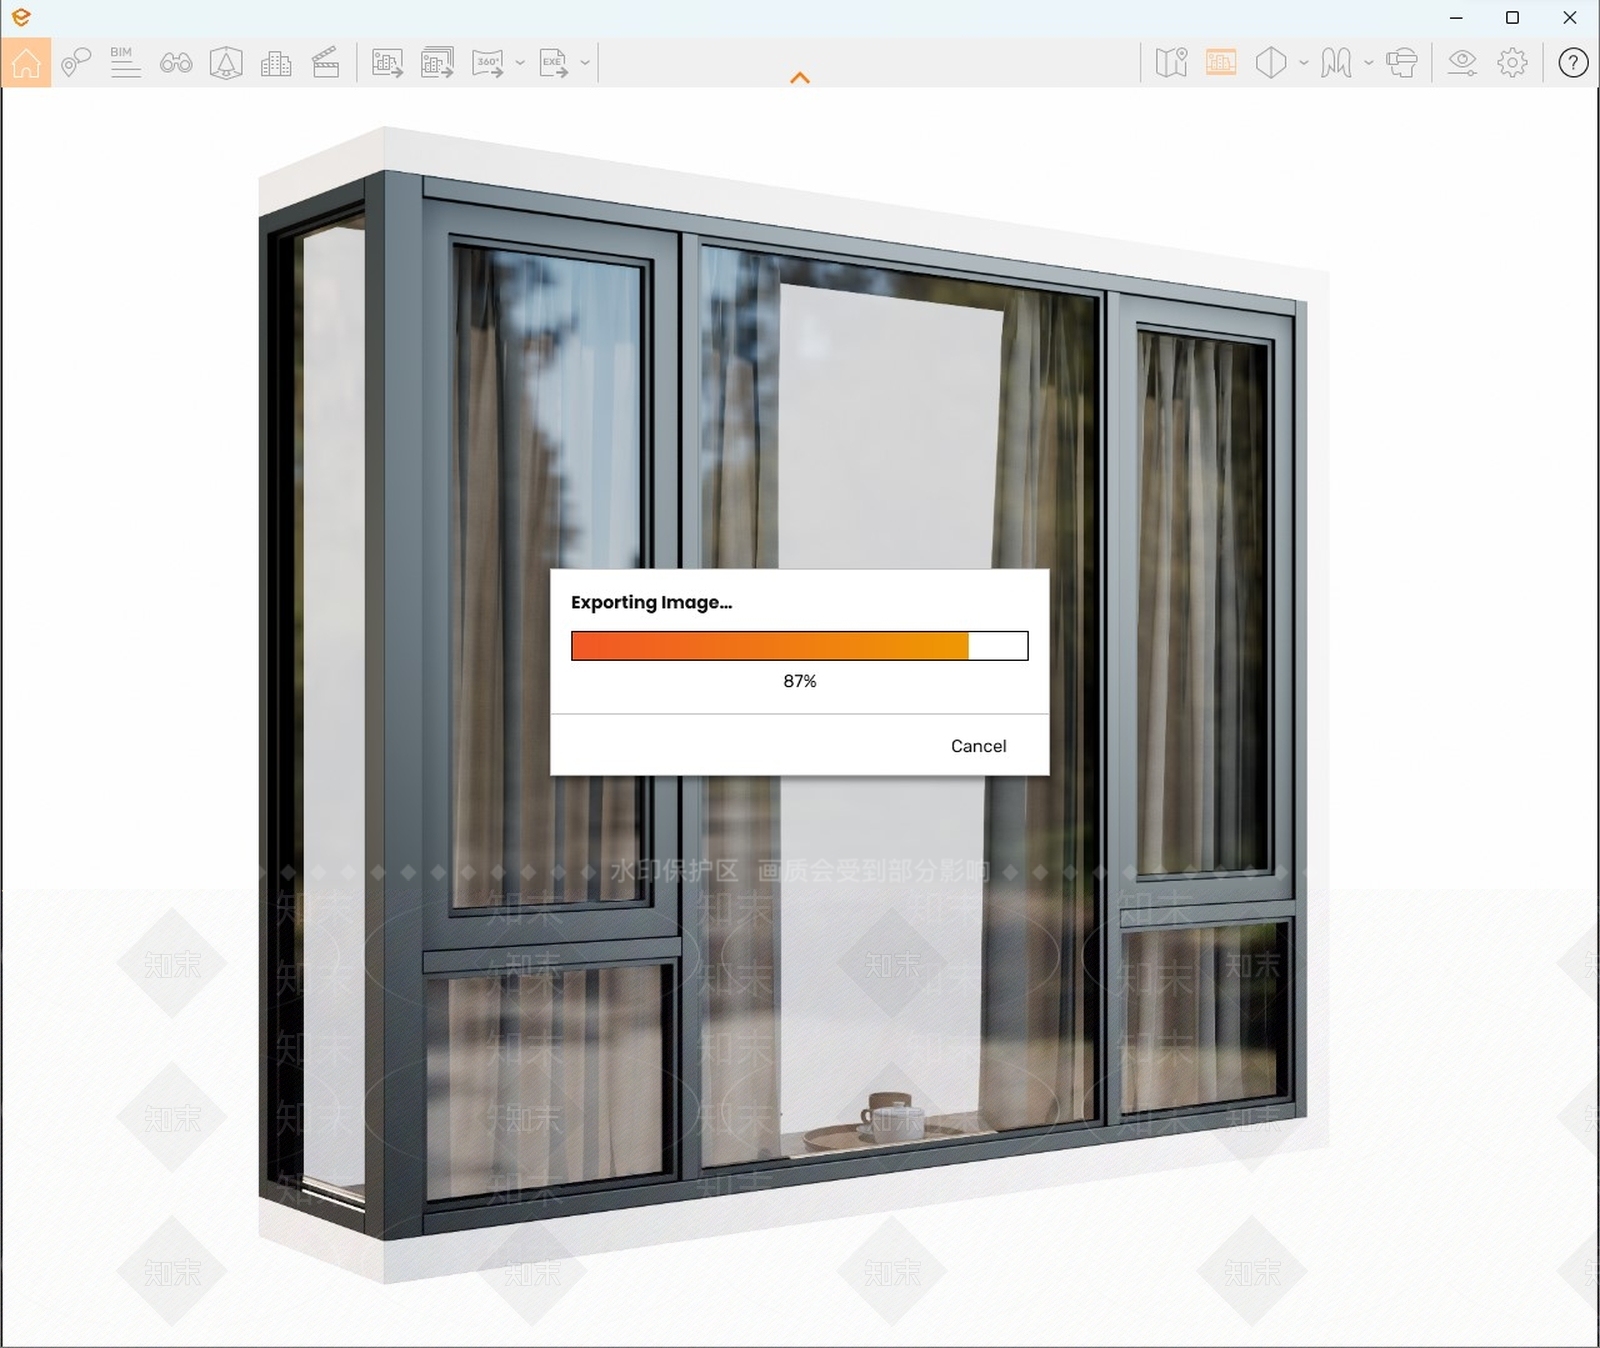Expand the panorama export dropdown arrow

click(520, 63)
